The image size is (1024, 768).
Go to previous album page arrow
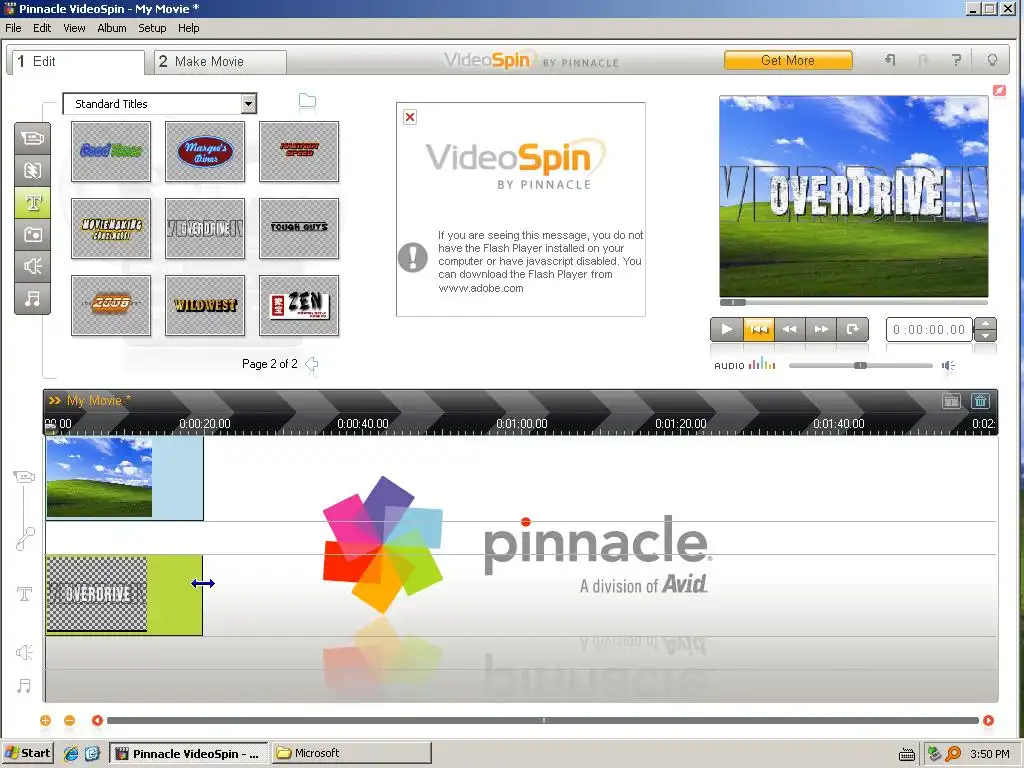[312, 364]
